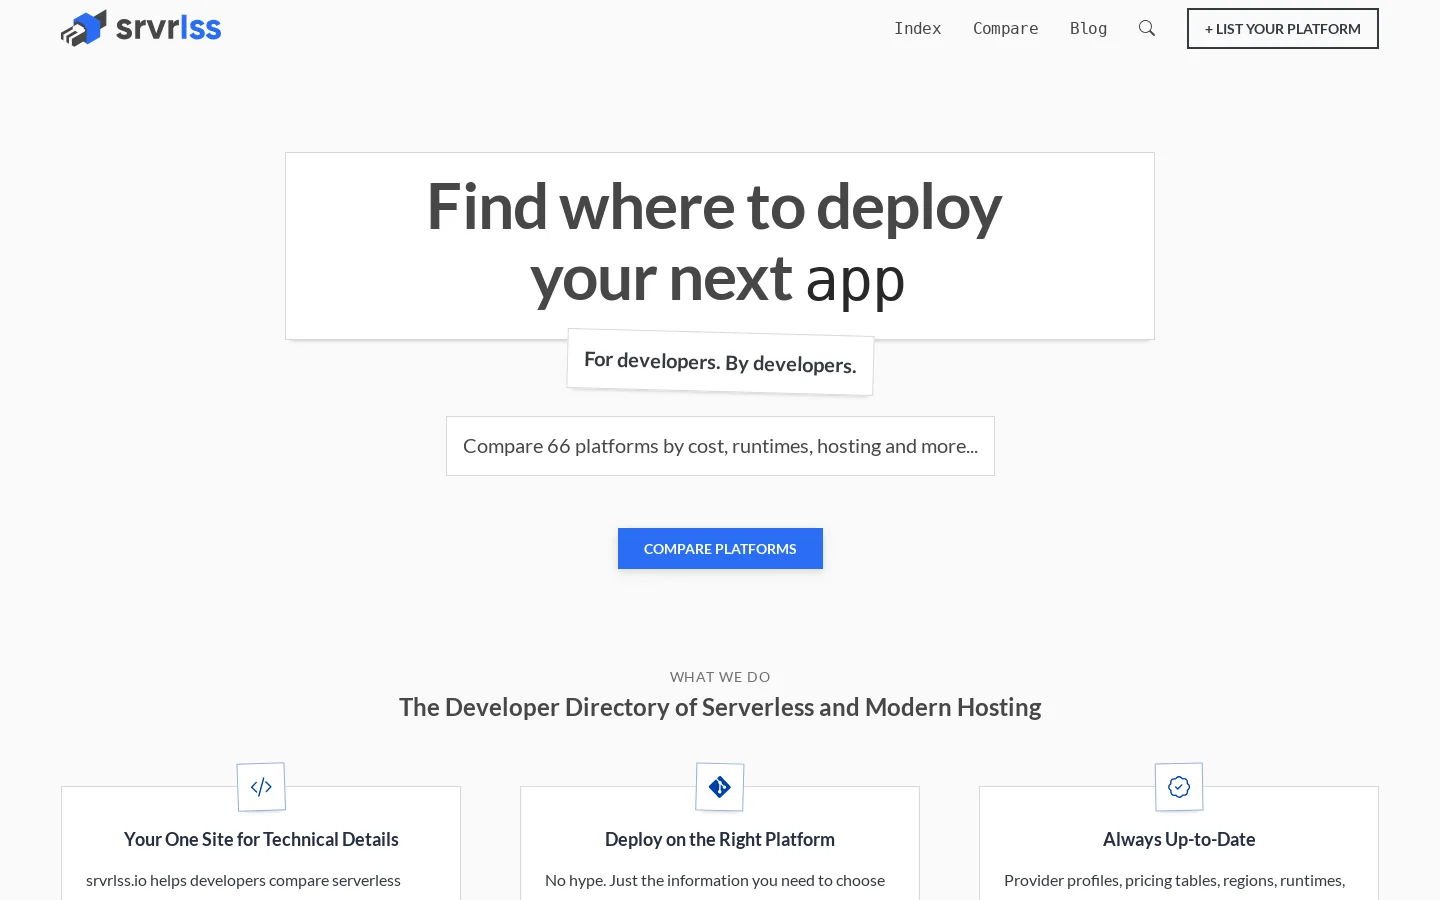The width and height of the screenshot is (1440, 900).
Task: Click the 'For developers. By developers.' tagline
Action: (720, 362)
